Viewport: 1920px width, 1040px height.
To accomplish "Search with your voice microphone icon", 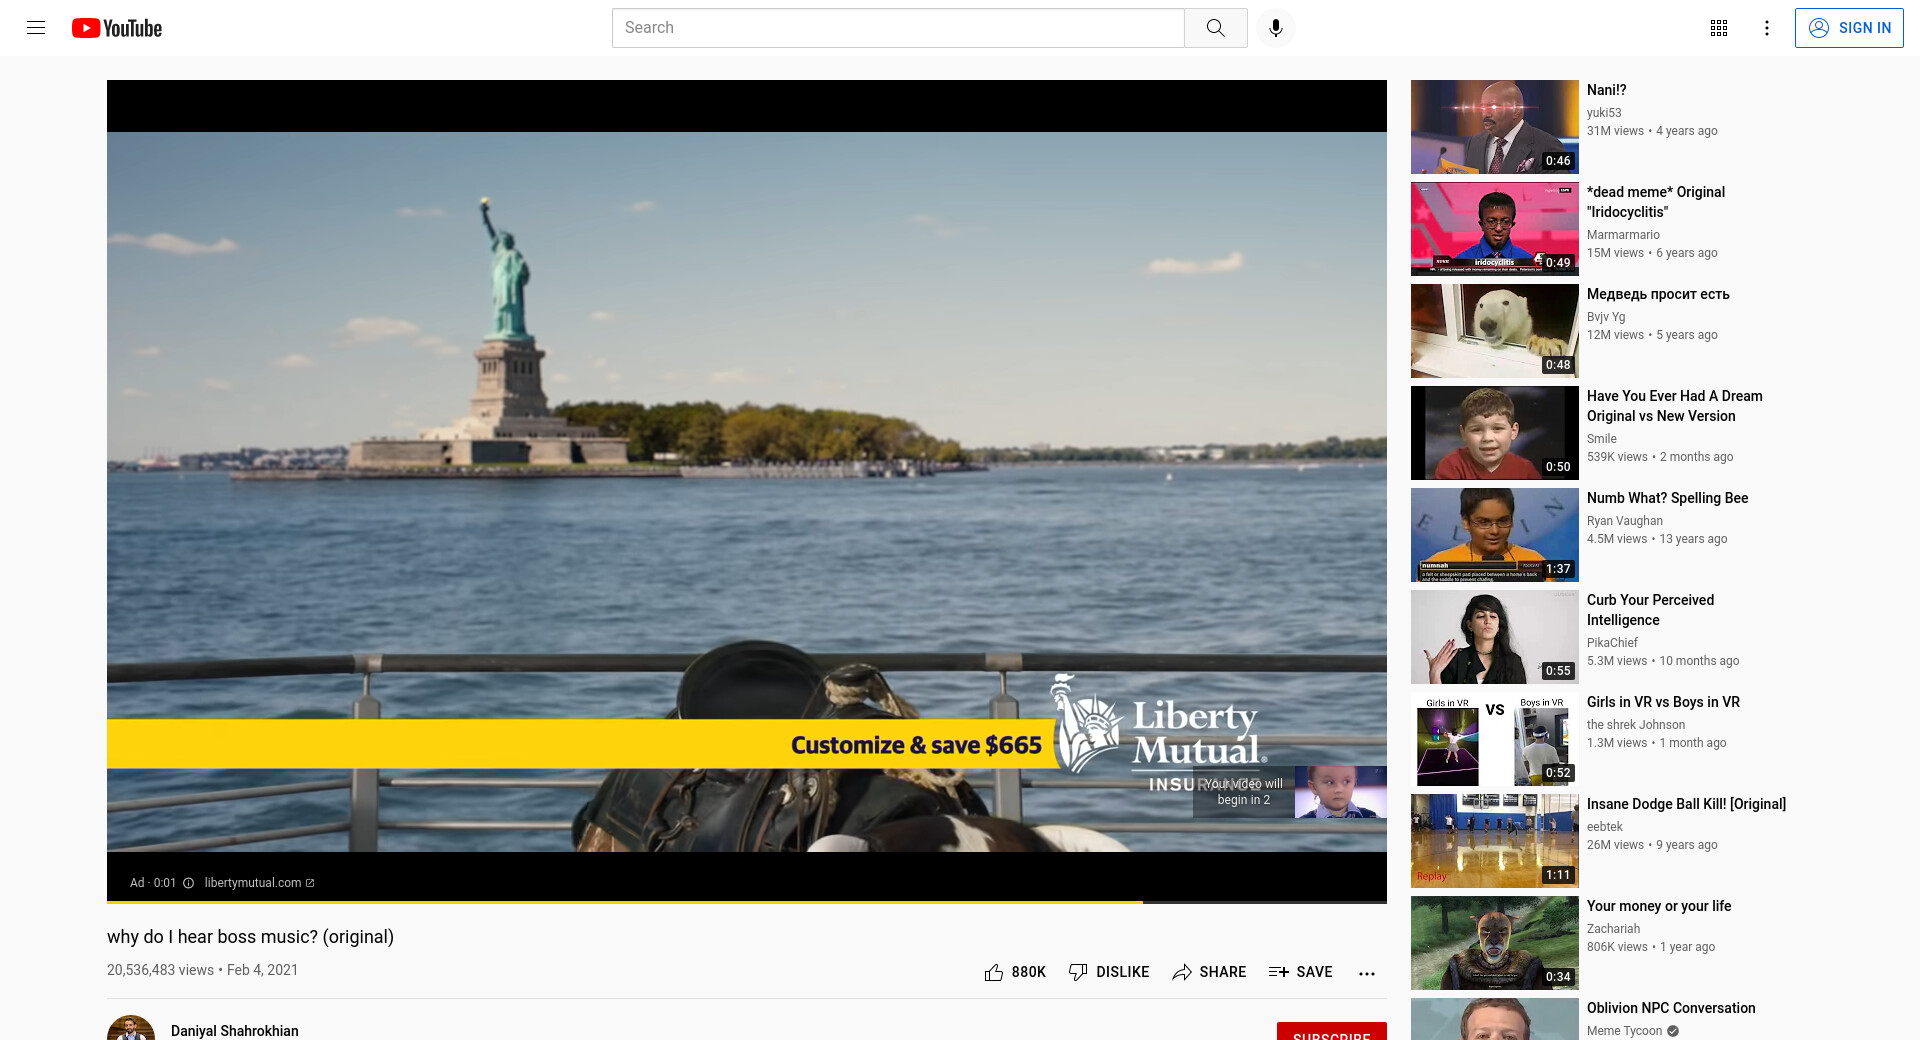I will pyautogui.click(x=1275, y=28).
